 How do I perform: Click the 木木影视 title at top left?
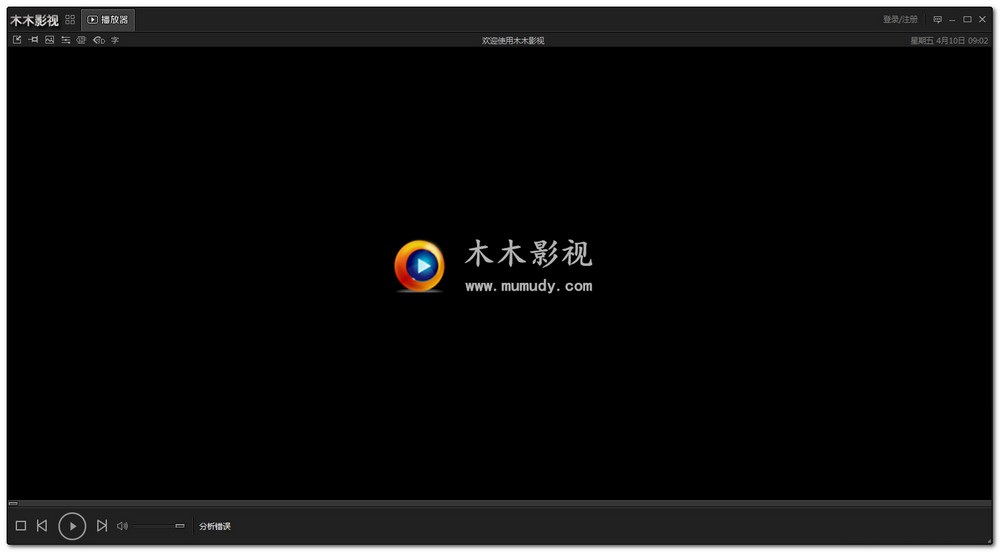(34, 20)
